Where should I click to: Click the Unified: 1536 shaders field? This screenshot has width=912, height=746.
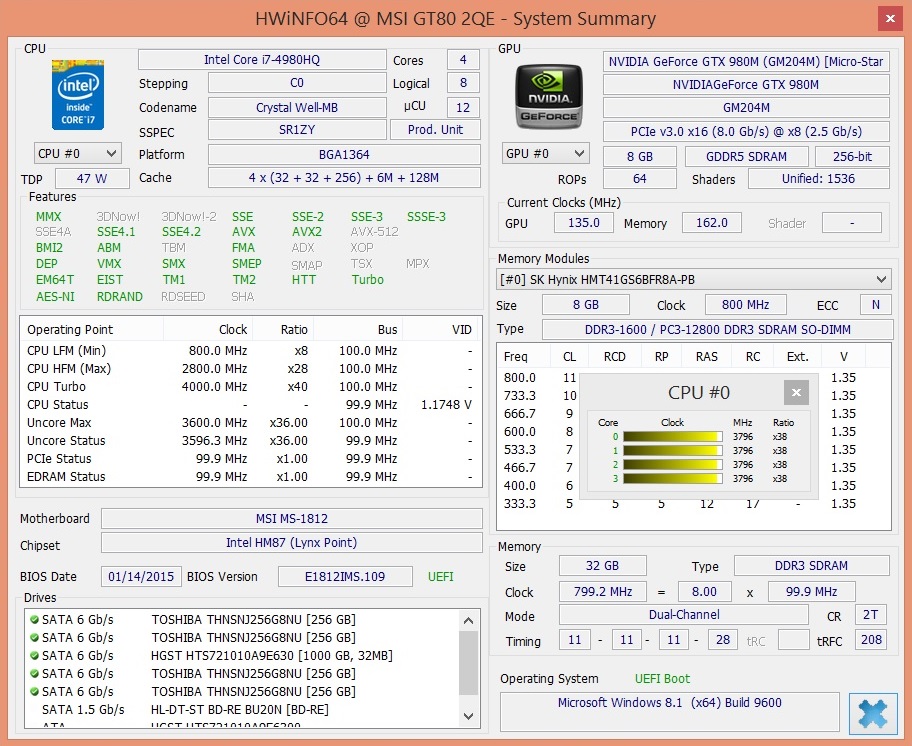pyautogui.click(x=818, y=179)
